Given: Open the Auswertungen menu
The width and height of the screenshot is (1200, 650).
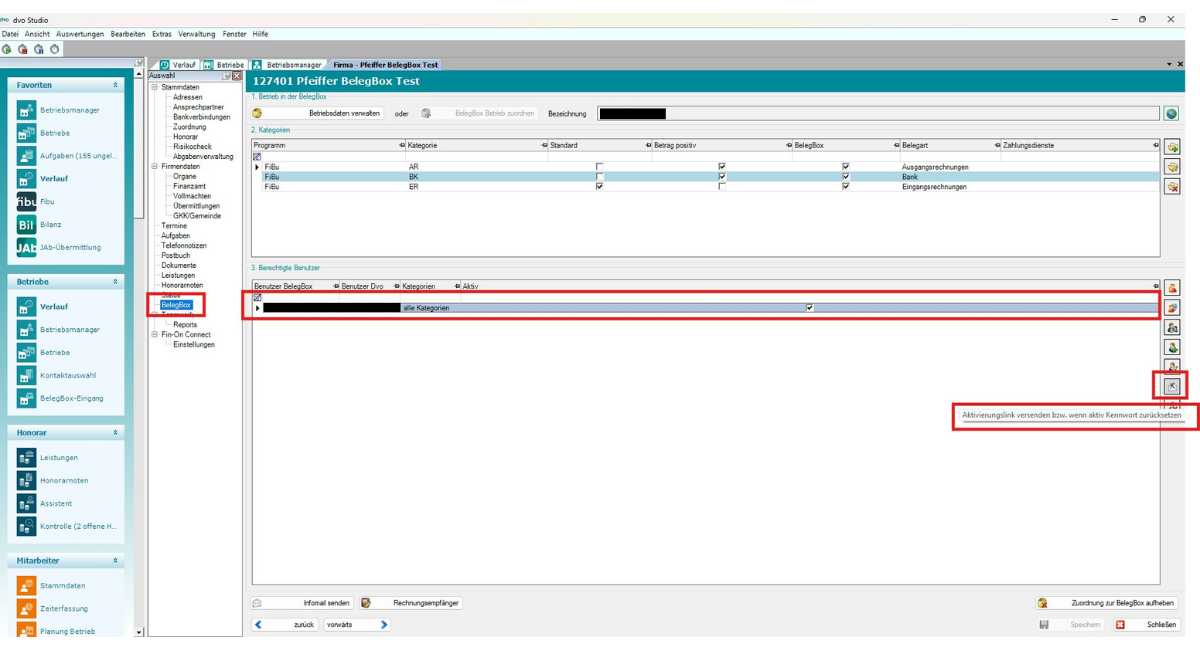Looking at the screenshot, I should 80,34.
